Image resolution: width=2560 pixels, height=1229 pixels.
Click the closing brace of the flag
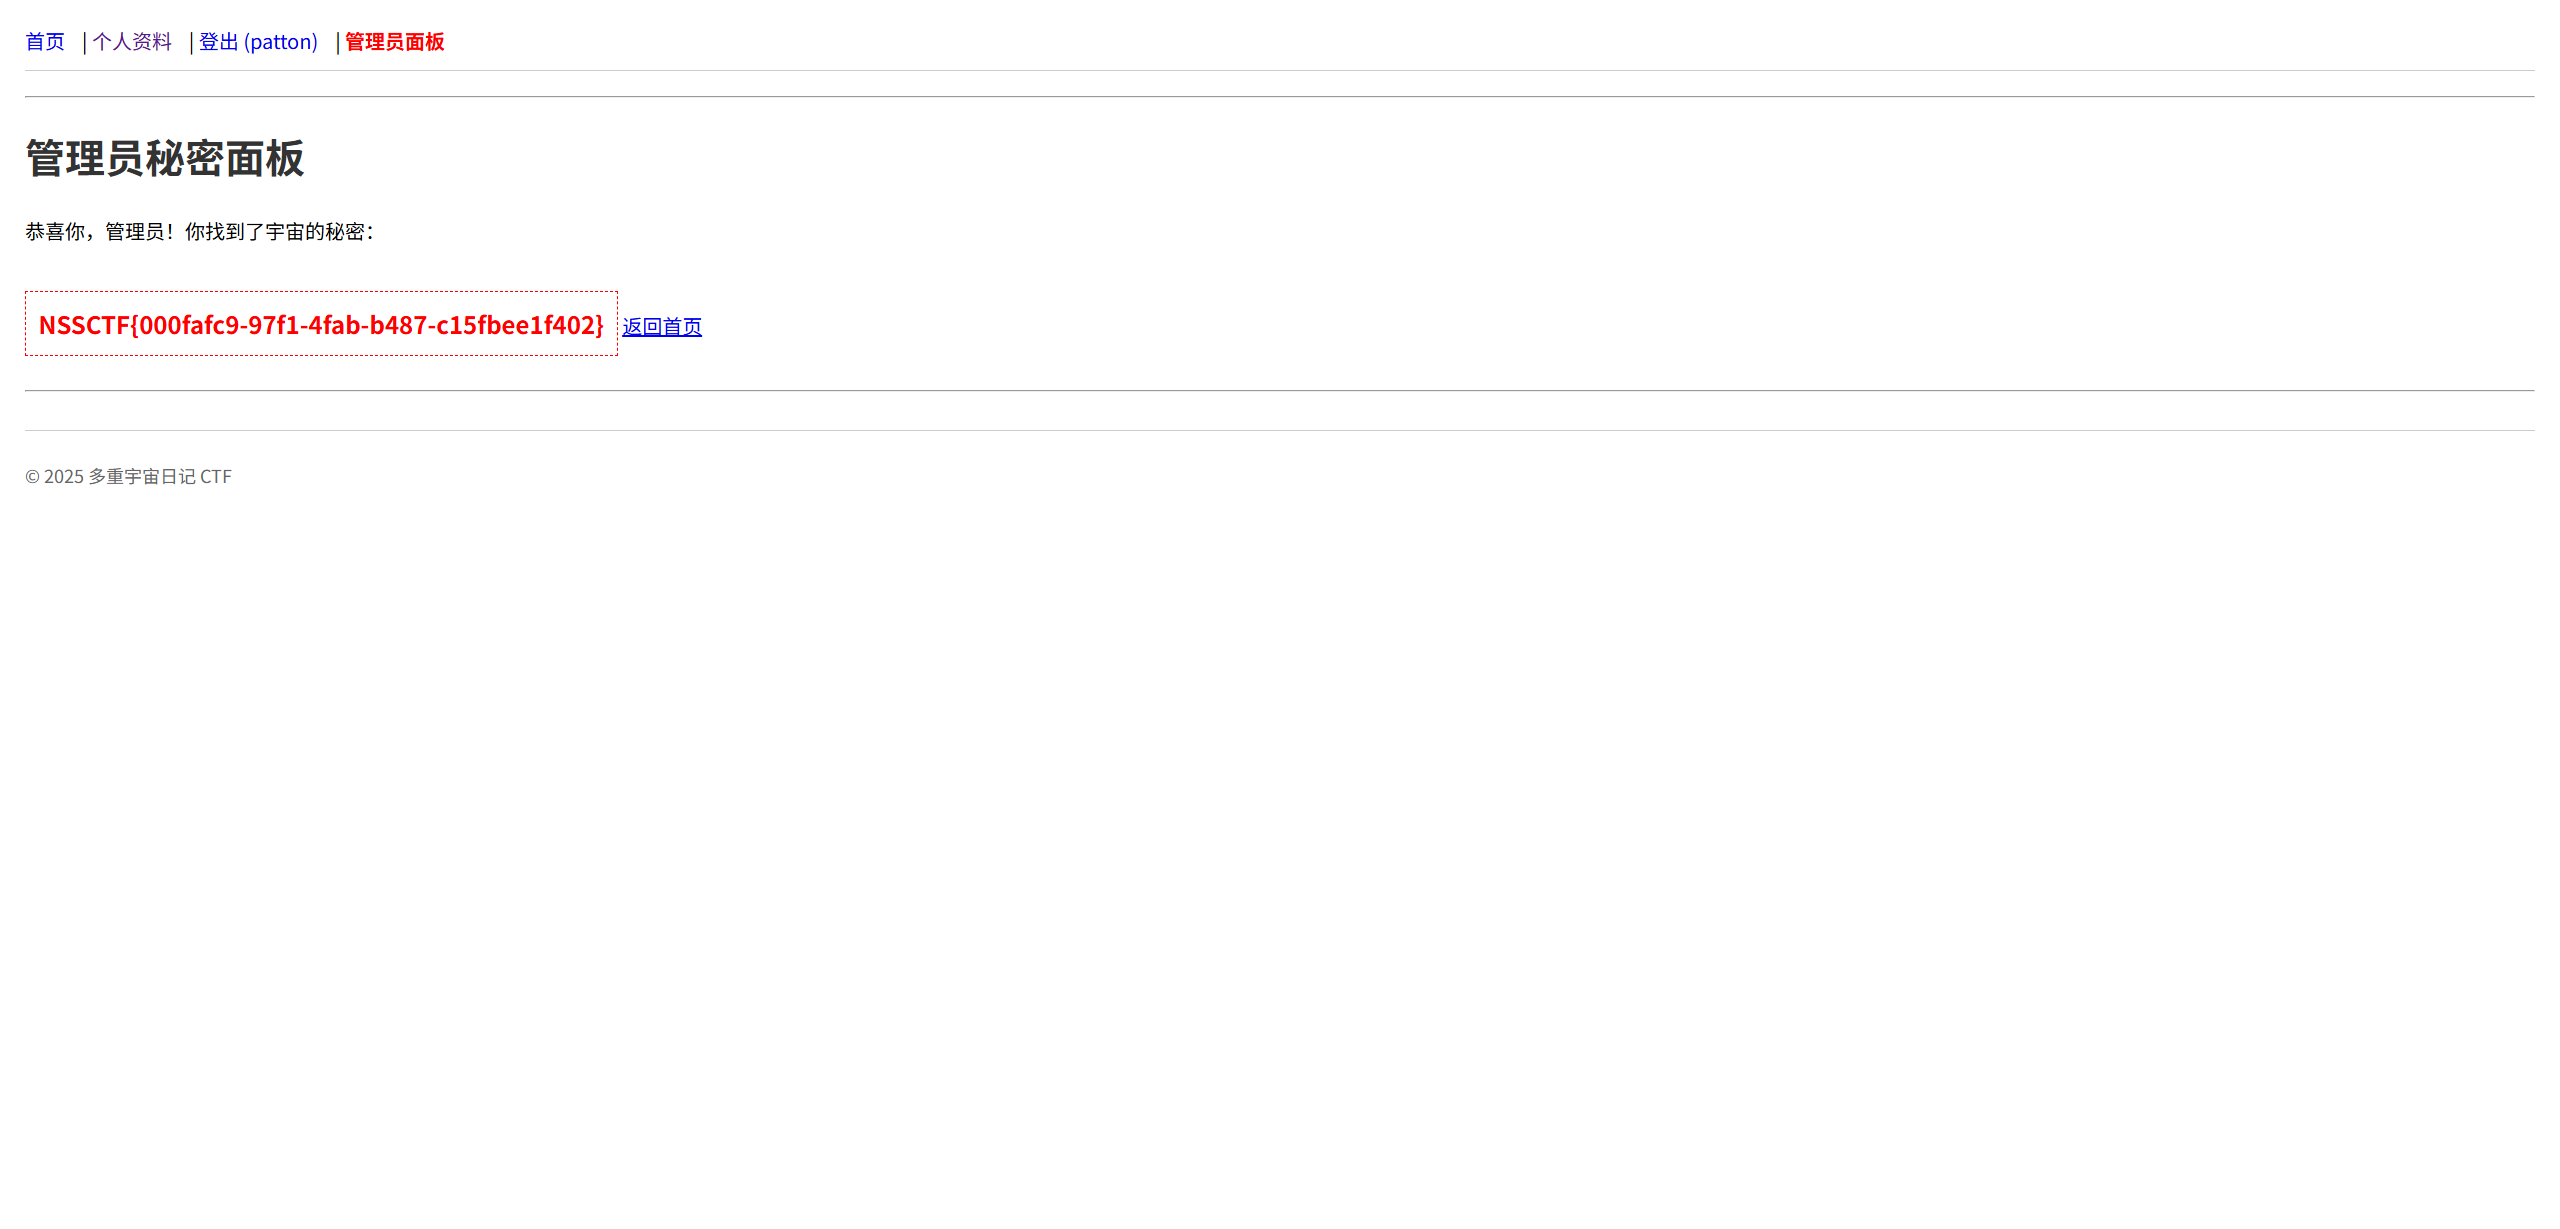(600, 325)
